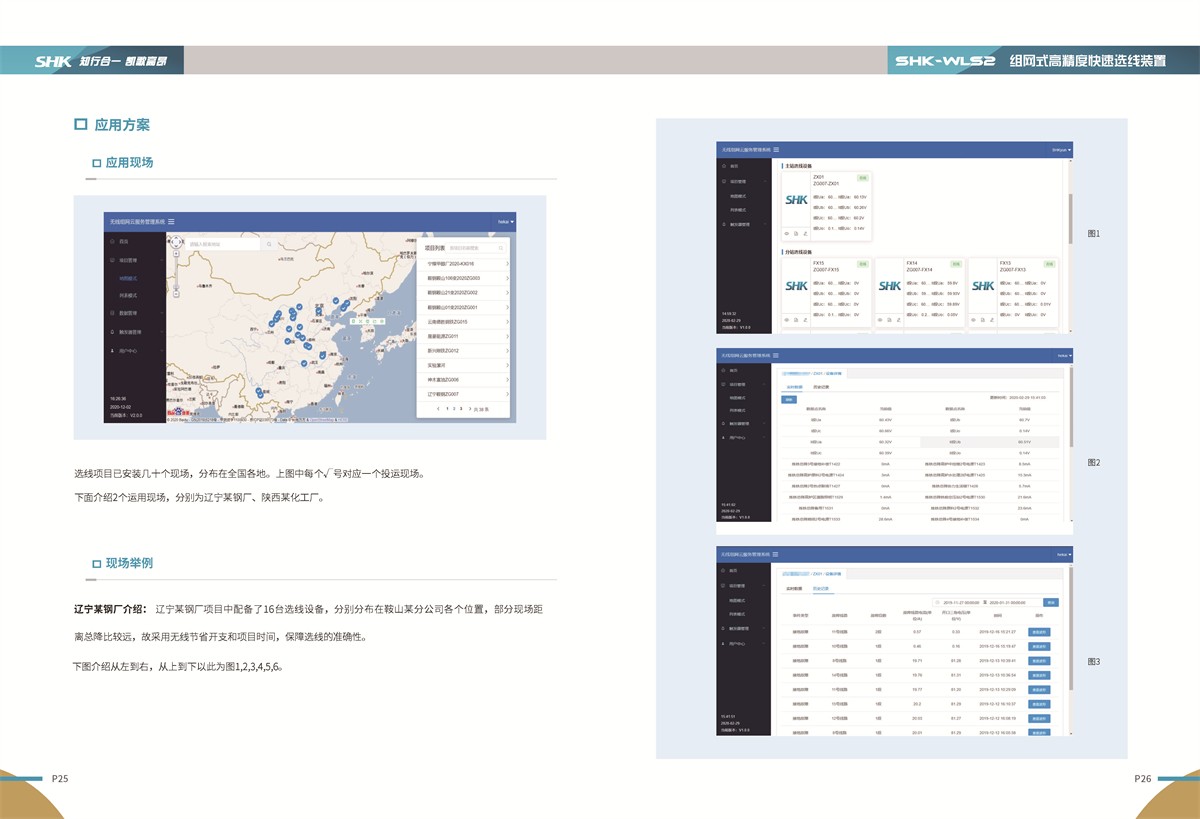The width and height of the screenshot is (1200, 819).
Task: Click the map address search magnifier button
Action: tap(269, 244)
